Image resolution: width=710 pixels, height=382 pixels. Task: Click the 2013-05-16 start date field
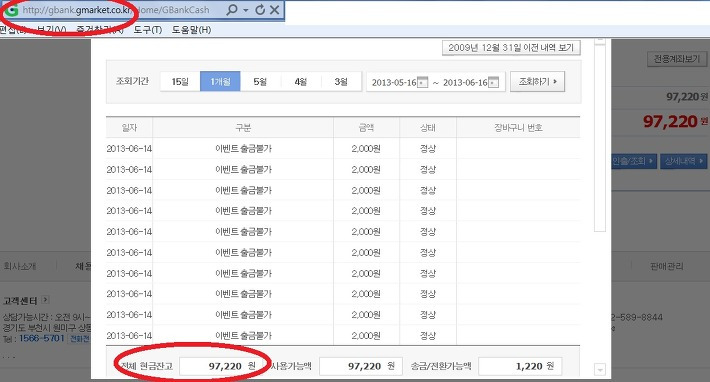393,83
